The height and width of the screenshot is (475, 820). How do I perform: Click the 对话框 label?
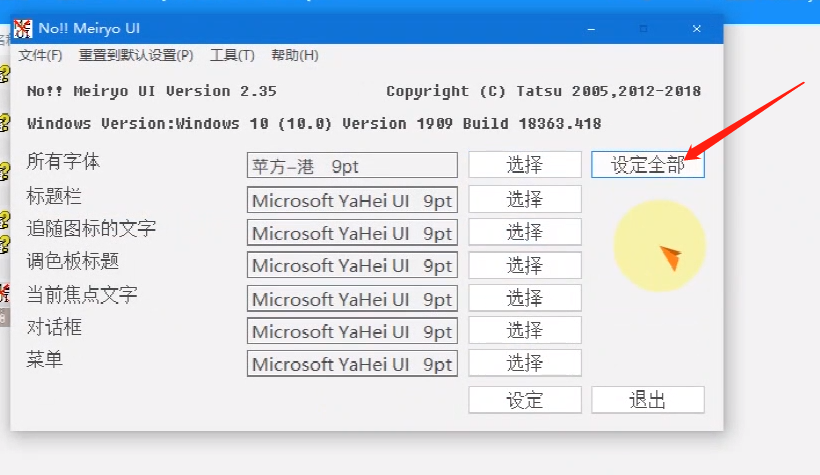coord(54,327)
